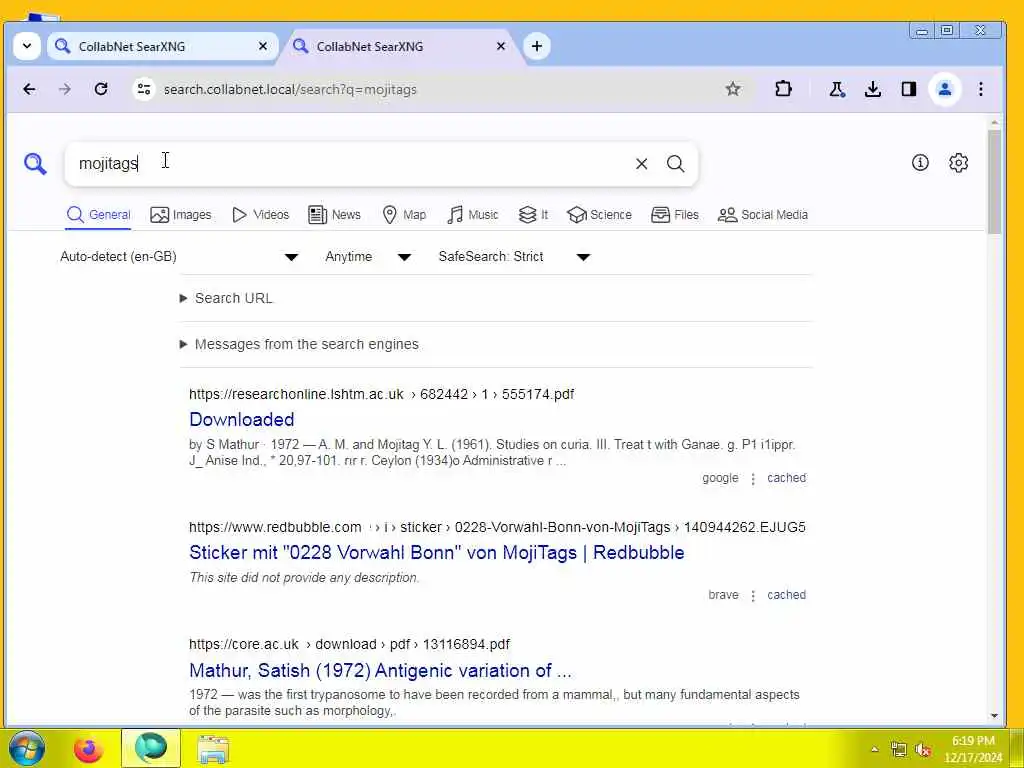Viewport: 1024px width, 768px height.
Task: Click the address bar URL
Action: pos(290,89)
